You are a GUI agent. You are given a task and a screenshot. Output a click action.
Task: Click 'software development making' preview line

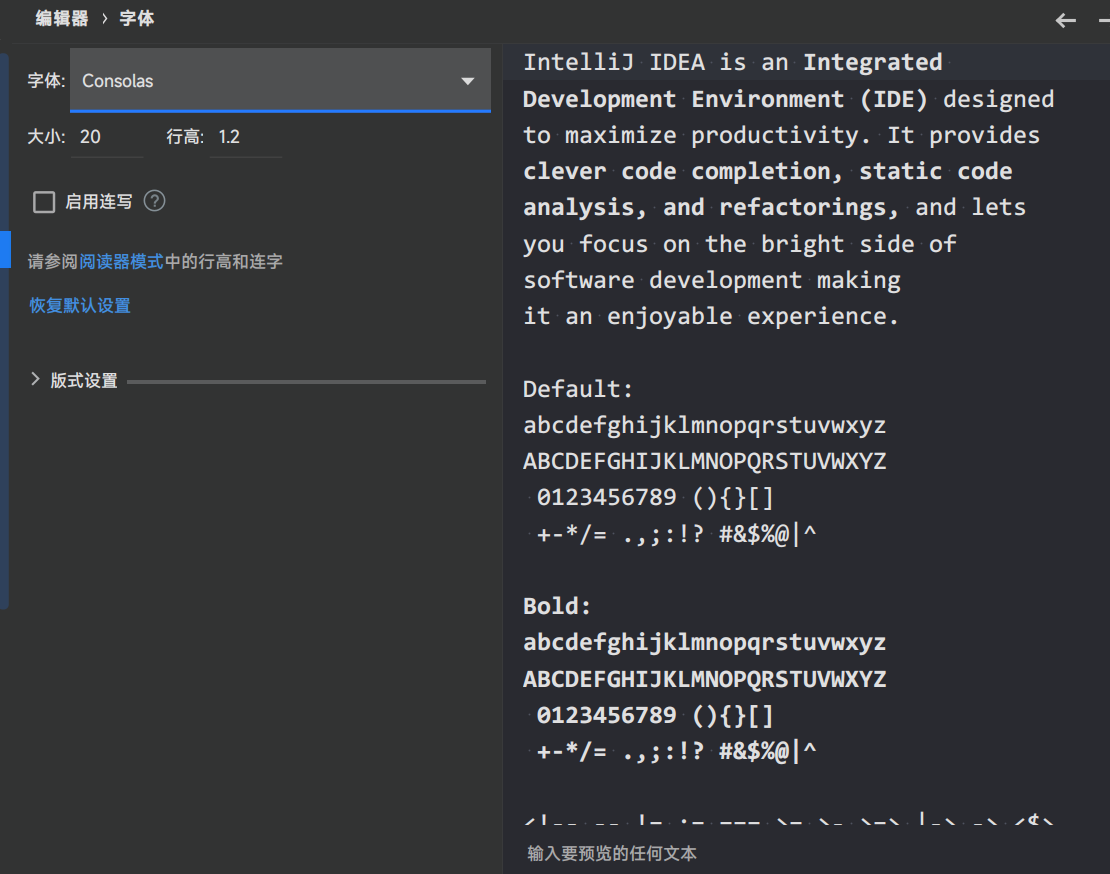point(711,280)
